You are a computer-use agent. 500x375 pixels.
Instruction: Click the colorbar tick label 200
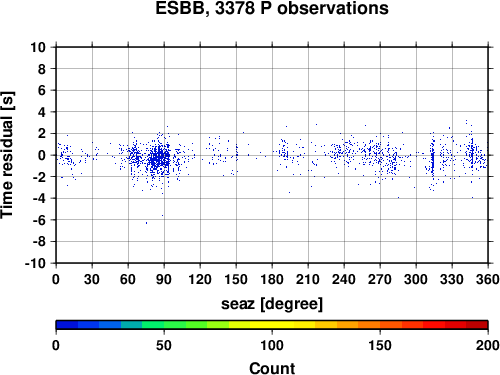tap(488, 345)
